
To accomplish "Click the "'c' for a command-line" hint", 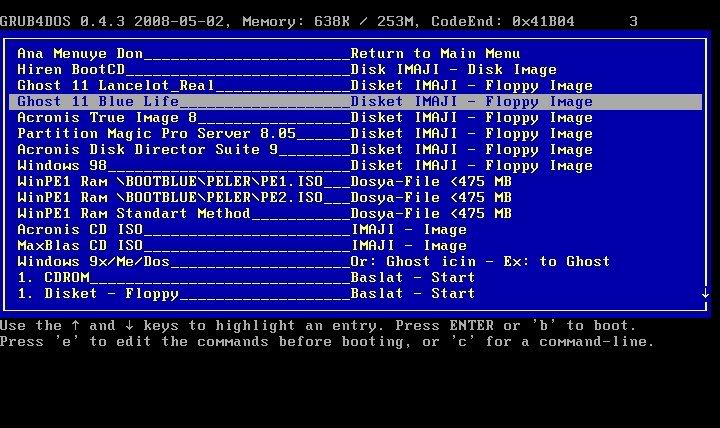I will click(551, 342).
